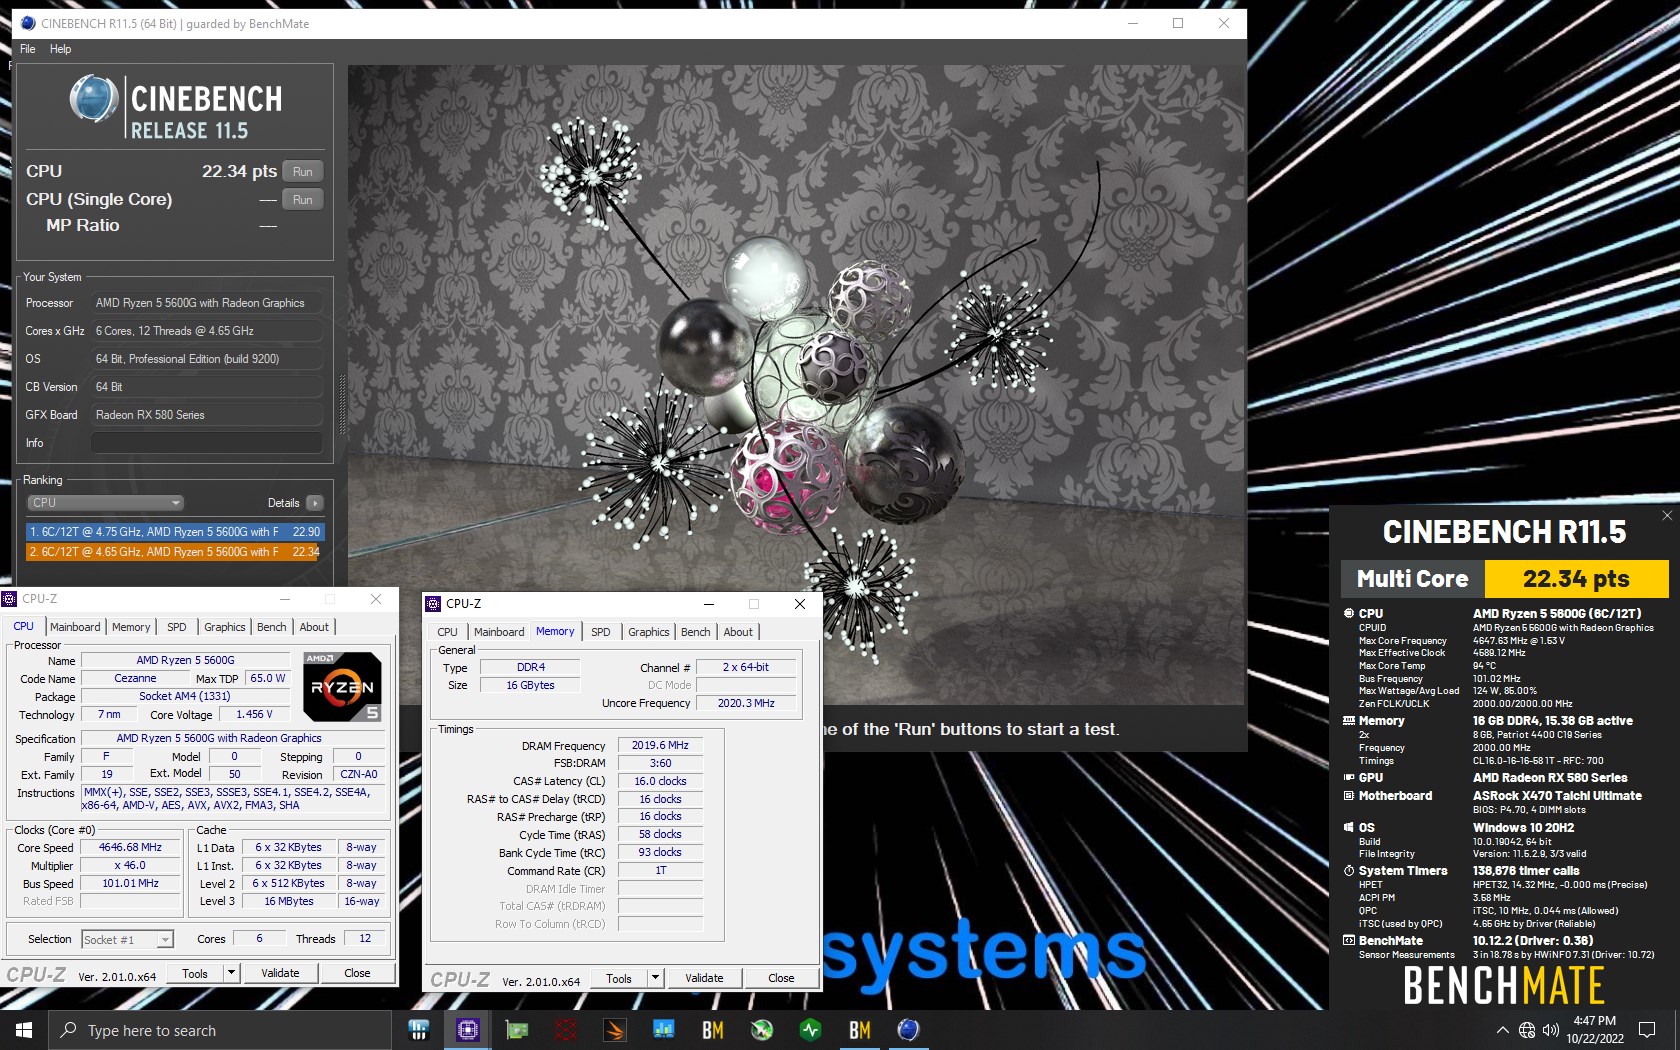Click the System Timers clock icon
The image size is (1680, 1050).
pos(1349,870)
